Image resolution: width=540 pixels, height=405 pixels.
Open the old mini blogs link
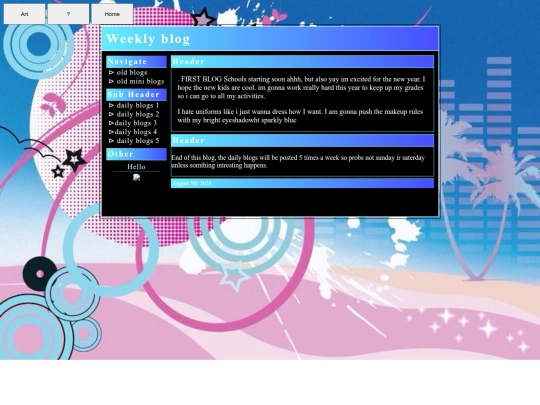(x=140, y=81)
